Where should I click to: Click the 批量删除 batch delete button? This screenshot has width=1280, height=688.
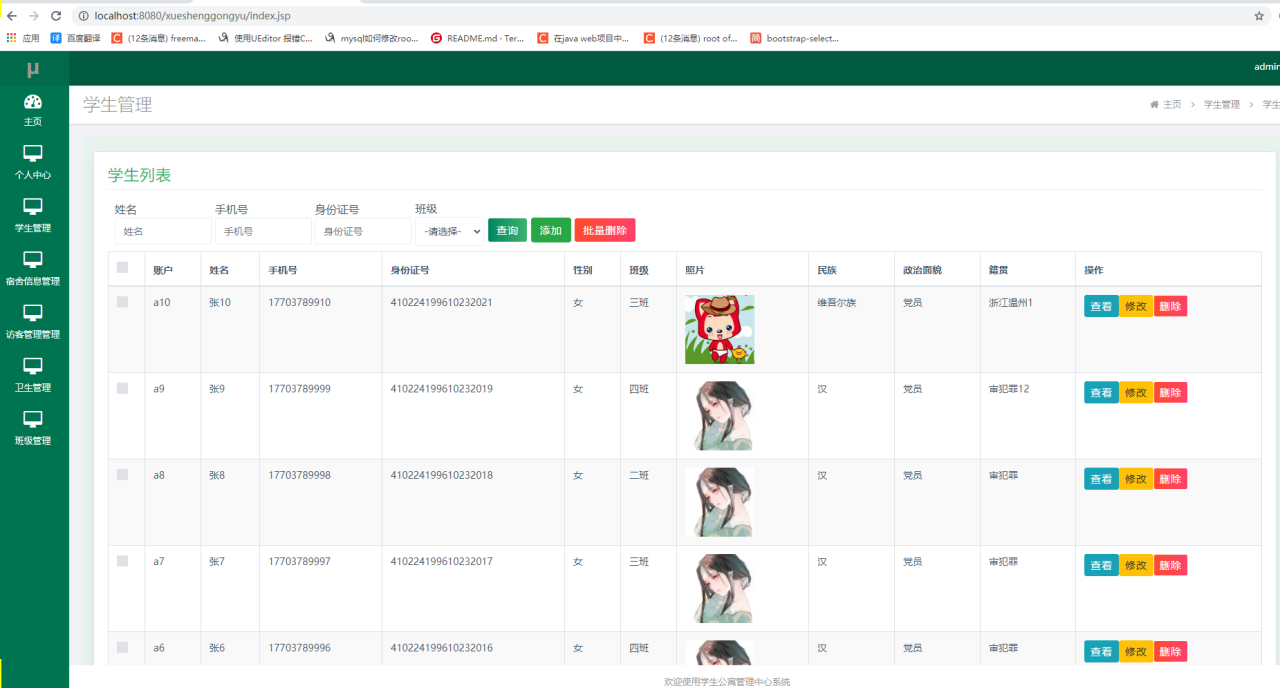(604, 230)
